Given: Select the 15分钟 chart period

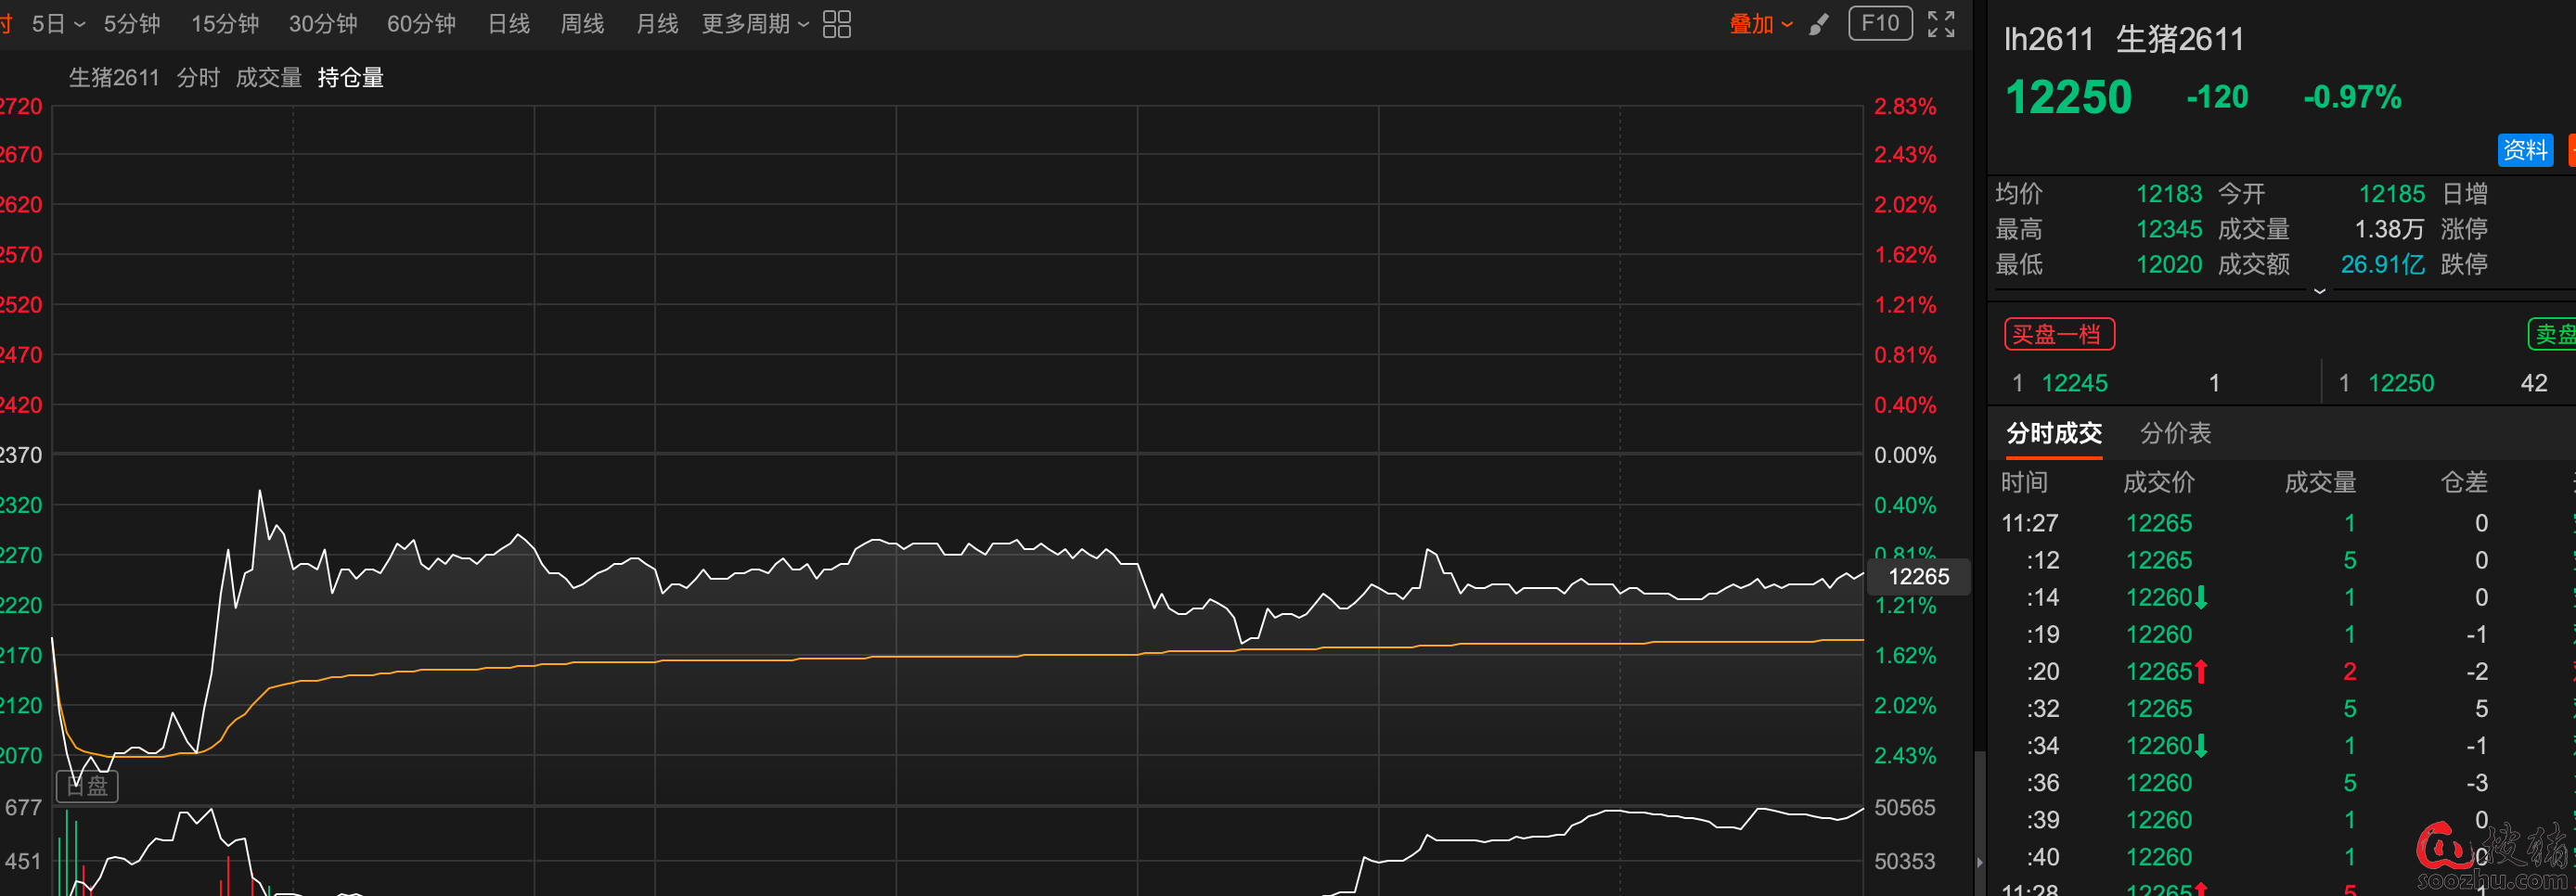Looking at the screenshot, I should (x=224, y=24).
